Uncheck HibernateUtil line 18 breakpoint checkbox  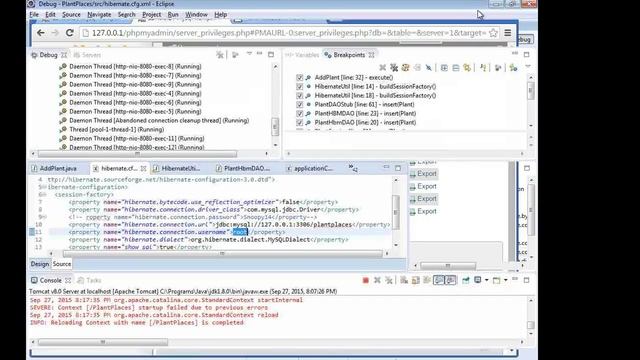coord(300,96)
